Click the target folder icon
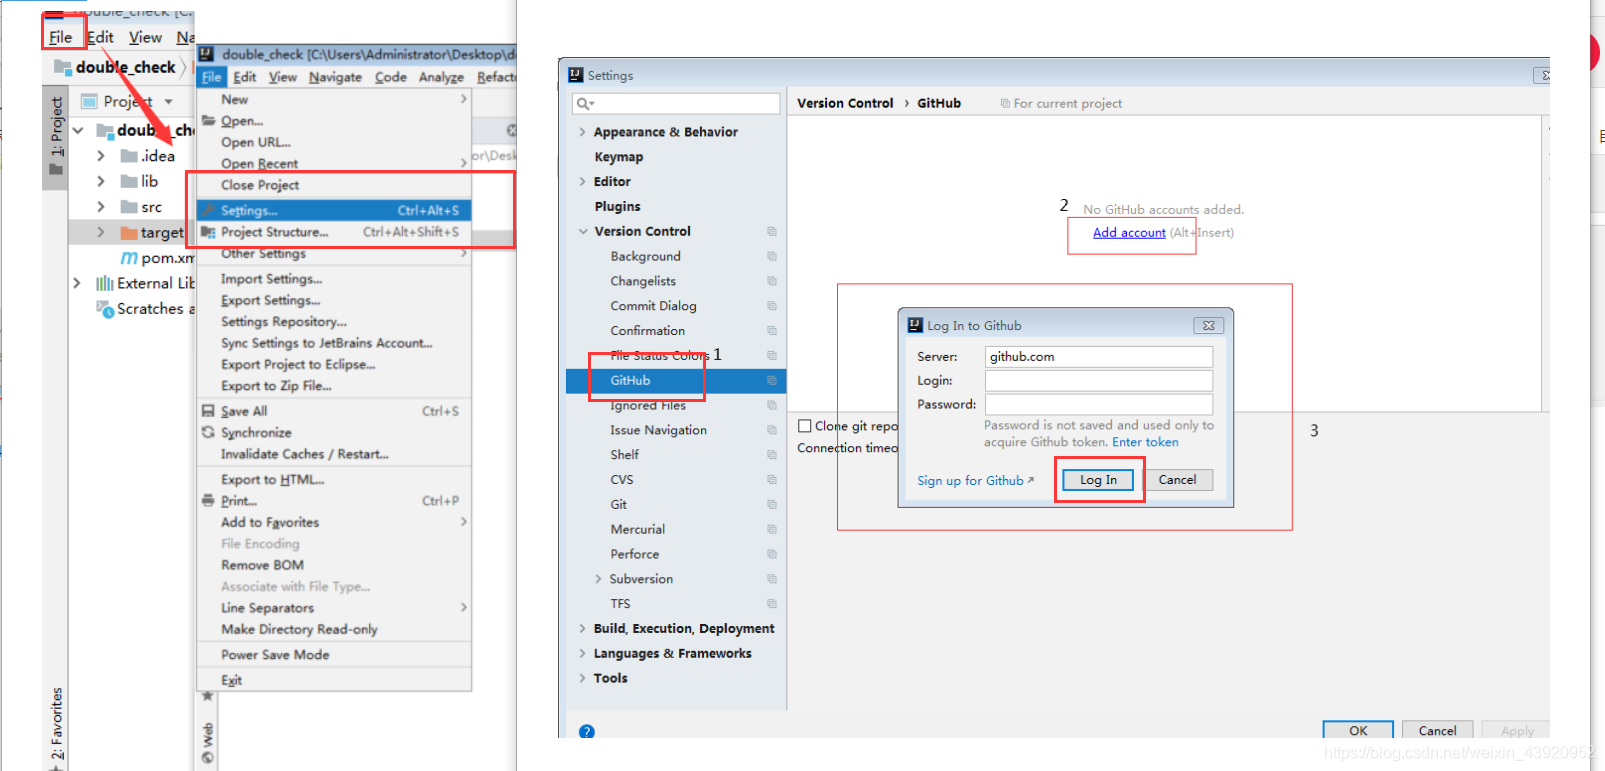The width and height of the screenshot is (1605, 771). point(129,233)
